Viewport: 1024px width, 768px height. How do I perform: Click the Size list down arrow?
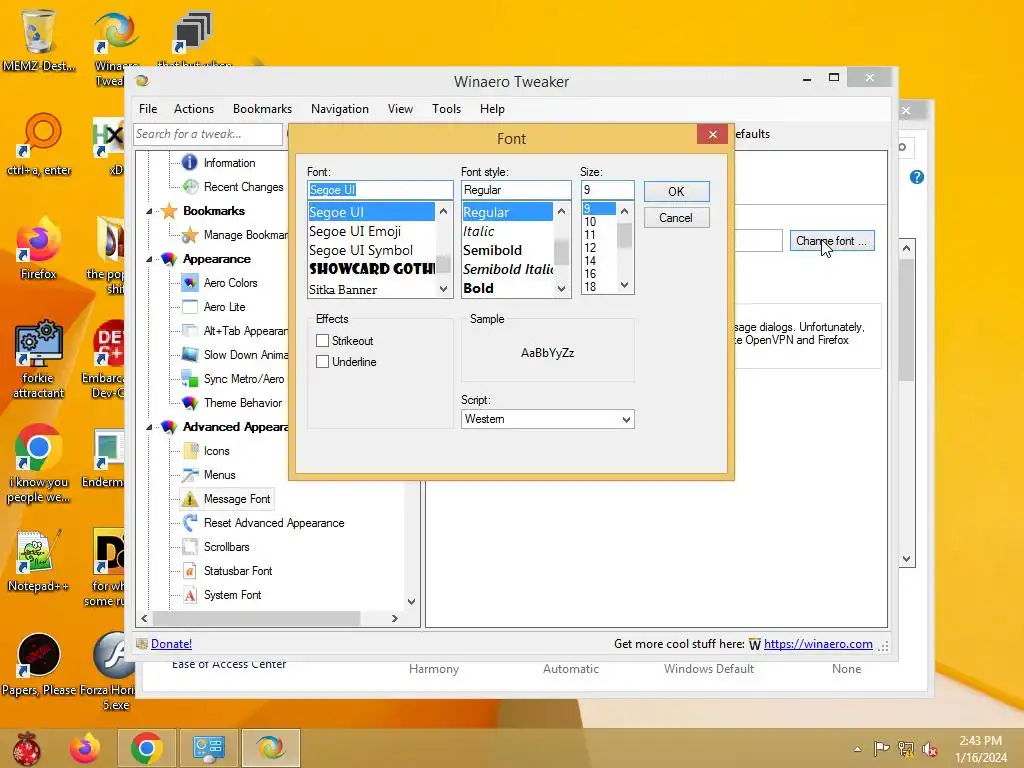624,285
